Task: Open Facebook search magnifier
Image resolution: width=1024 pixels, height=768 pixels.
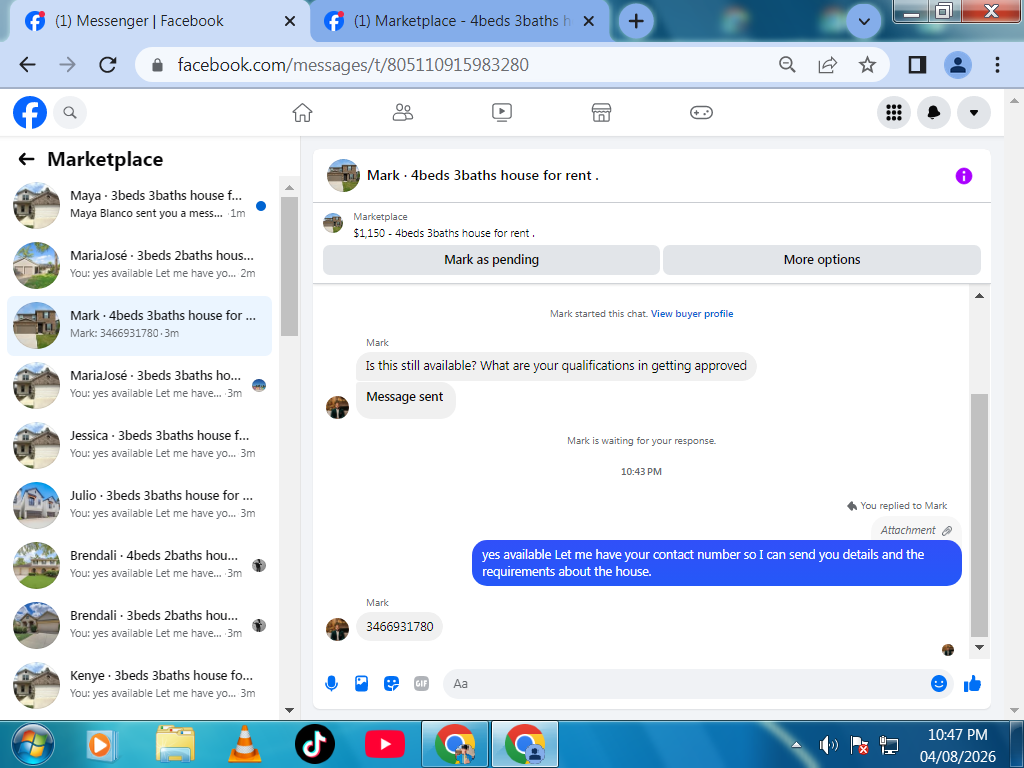Action: tap(70, 112)
